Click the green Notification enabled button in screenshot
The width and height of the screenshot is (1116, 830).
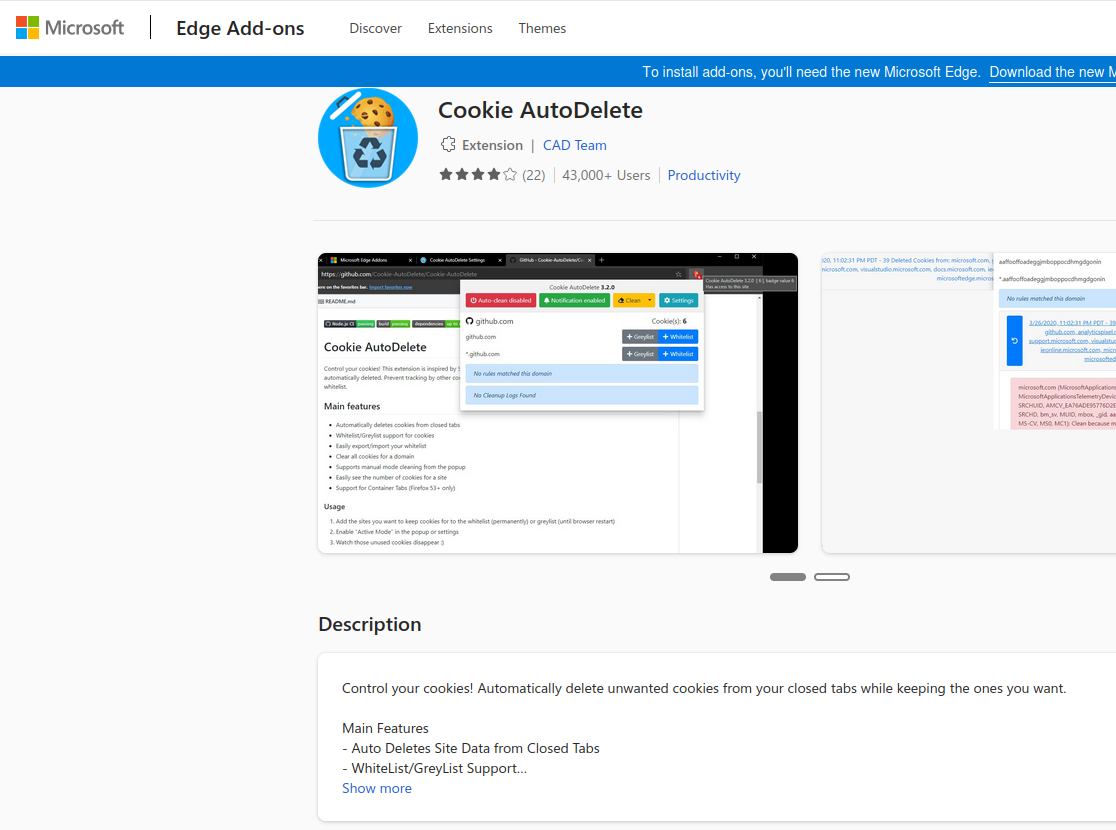click(574, 300)
